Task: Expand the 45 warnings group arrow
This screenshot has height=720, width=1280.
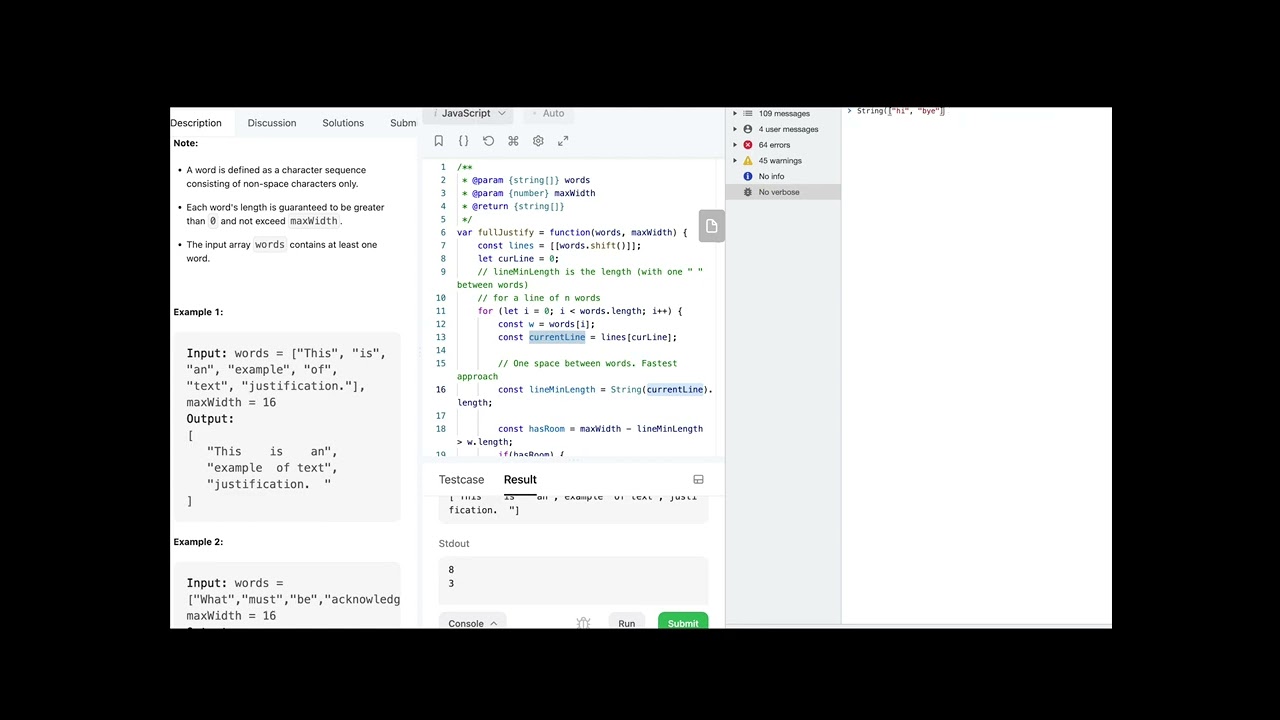Action: tap(735, 160)
